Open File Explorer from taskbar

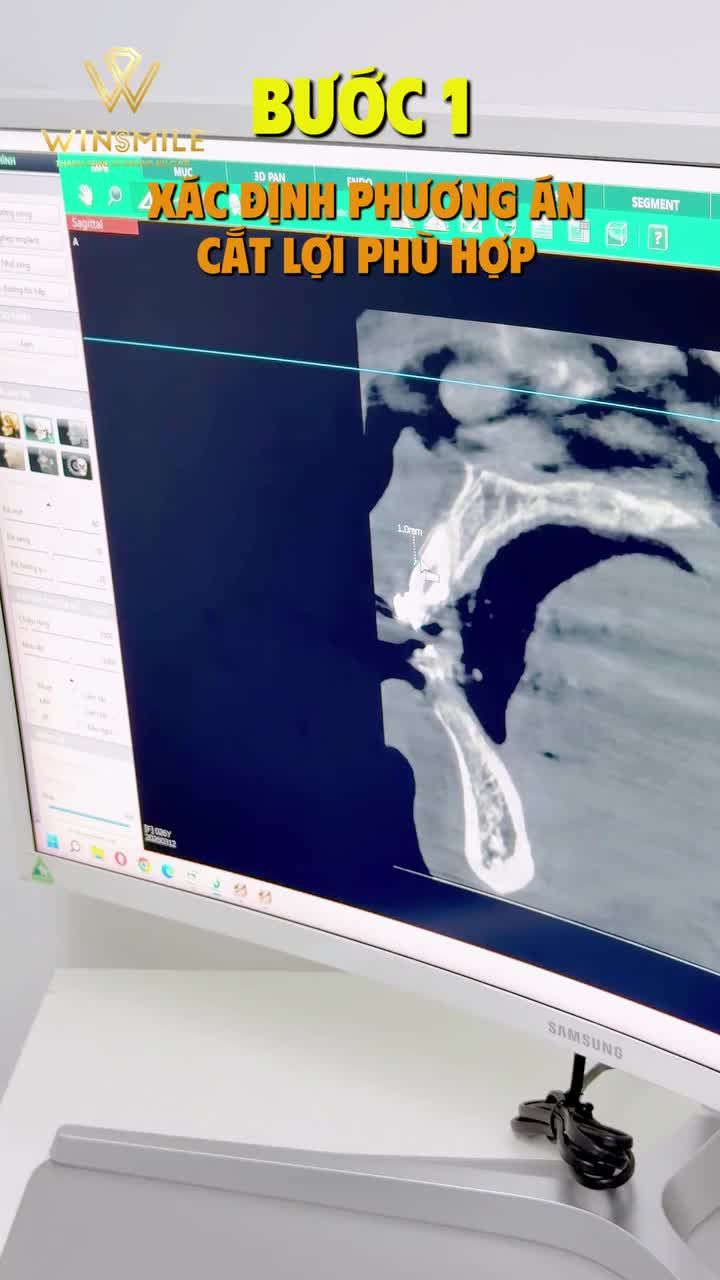tap(98, 852)
